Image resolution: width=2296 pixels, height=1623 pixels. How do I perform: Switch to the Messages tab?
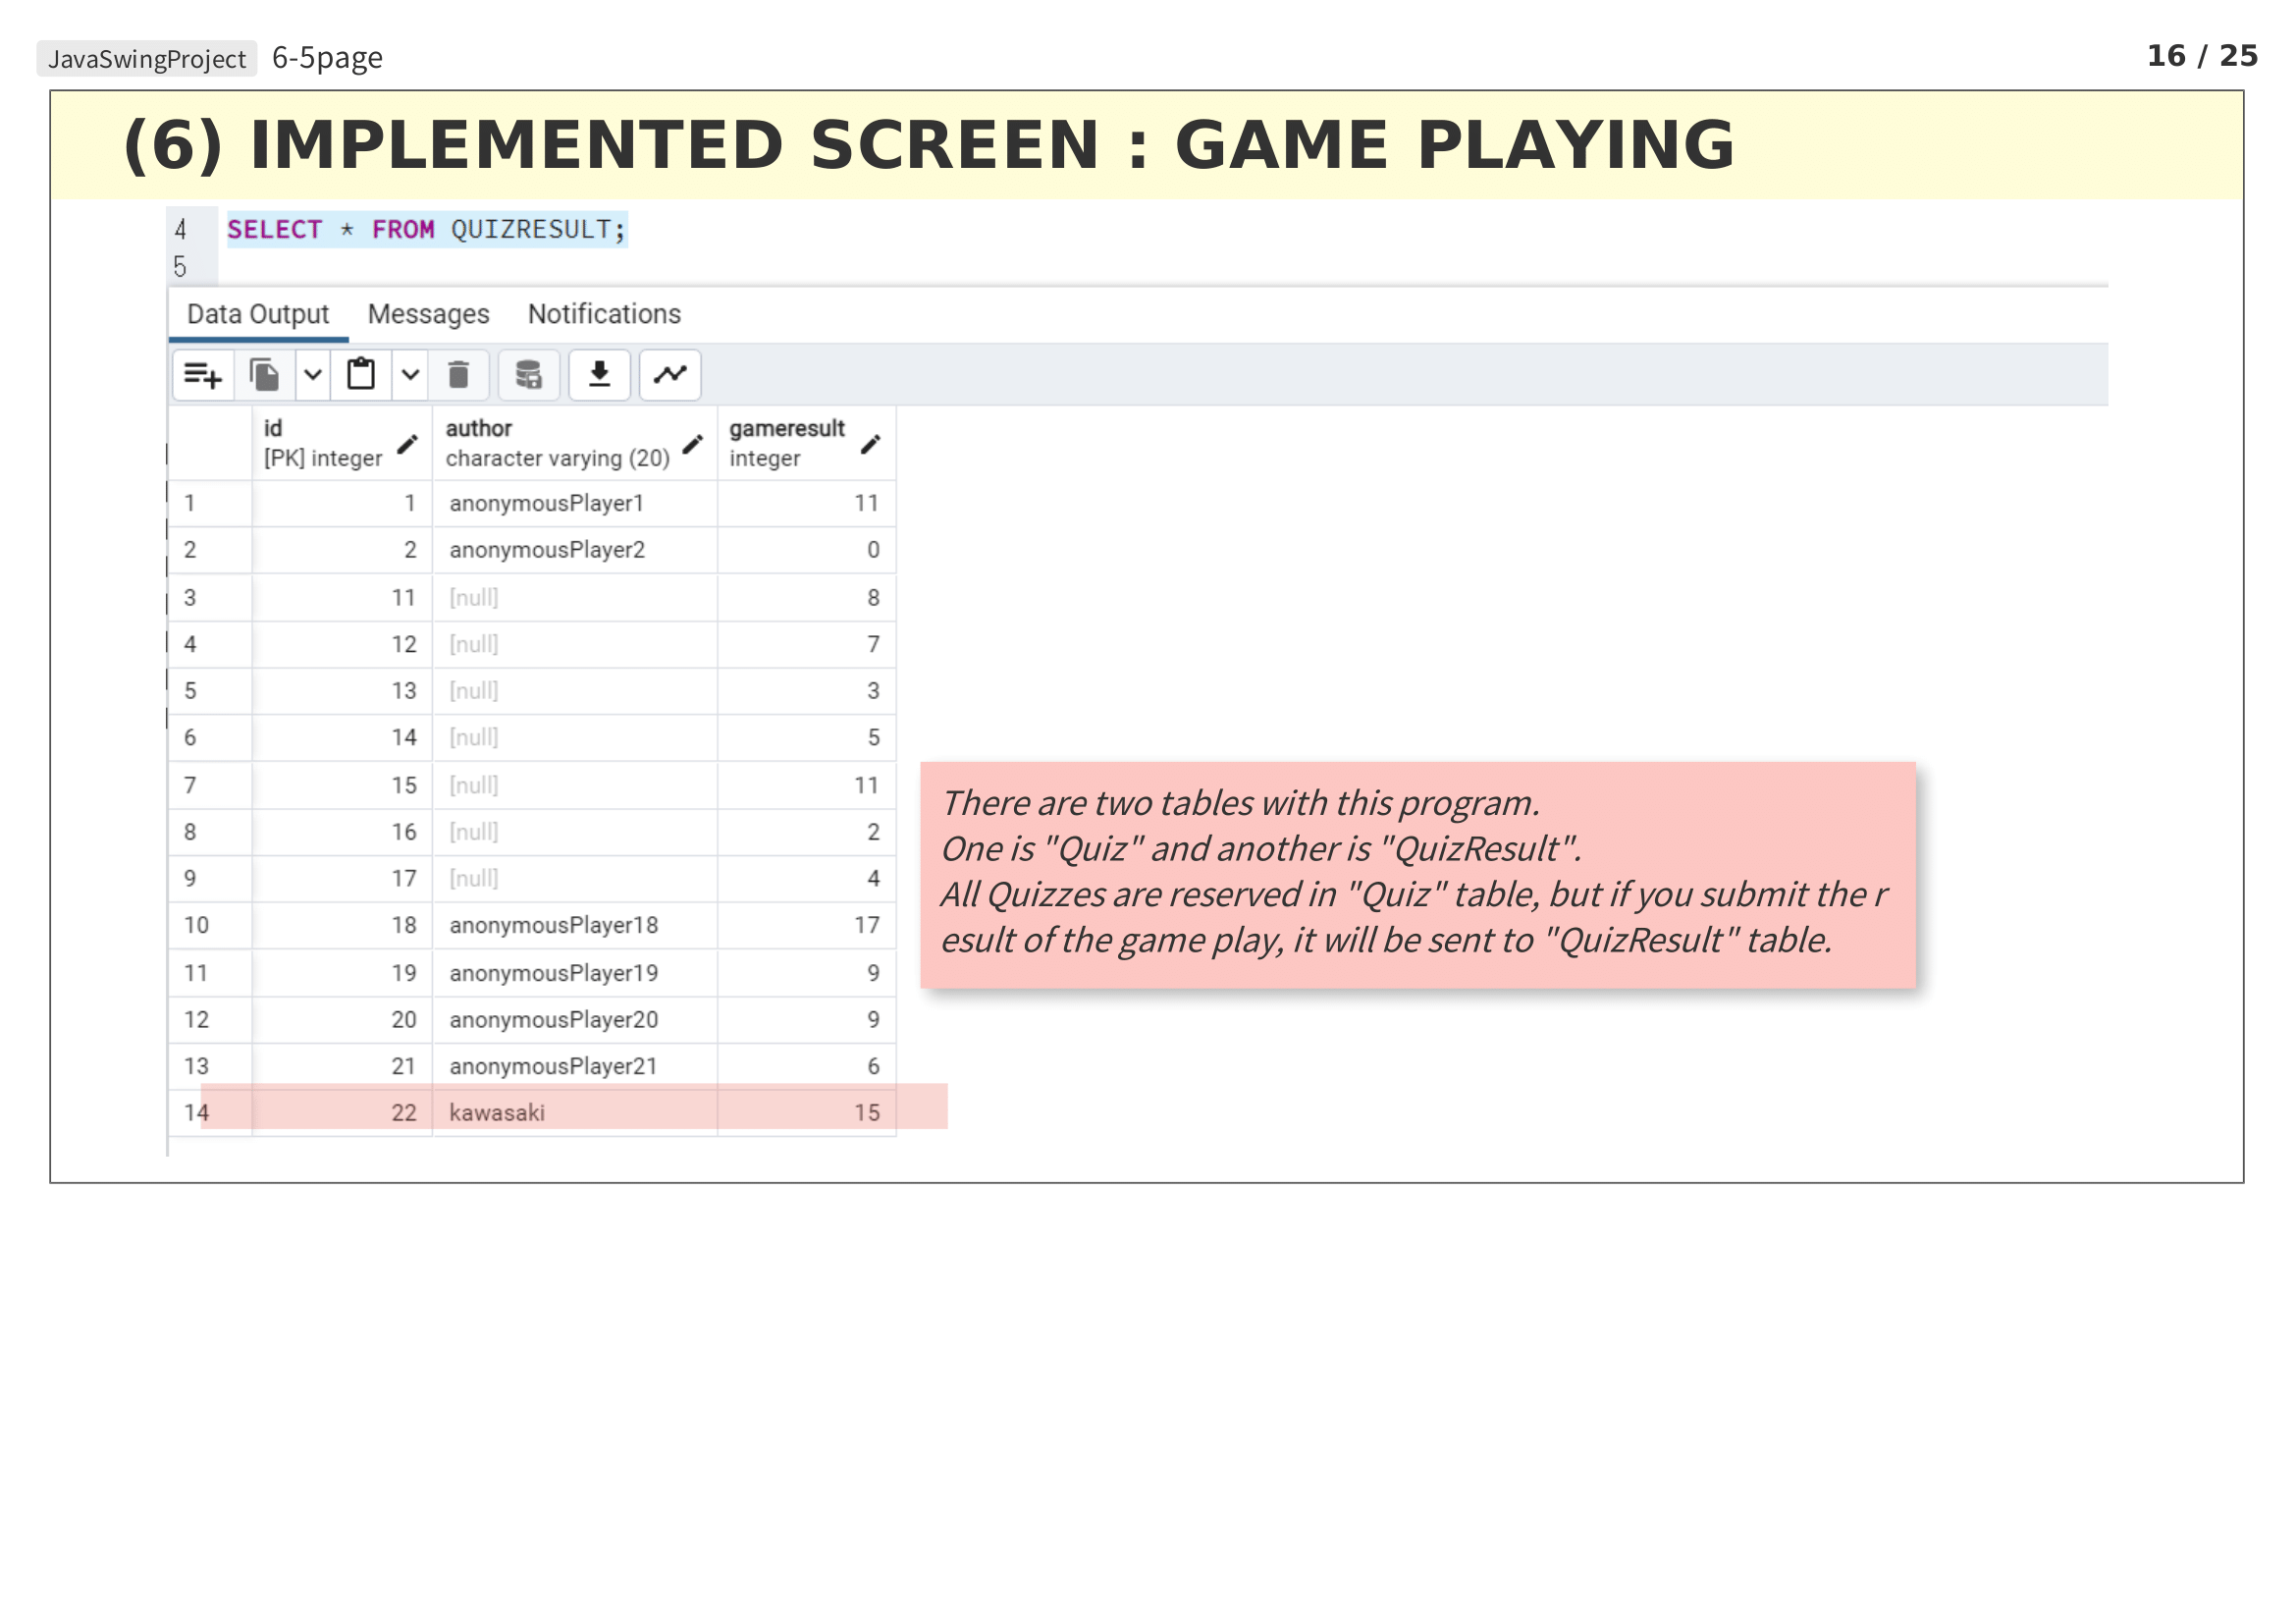click(x=428, y=314)
